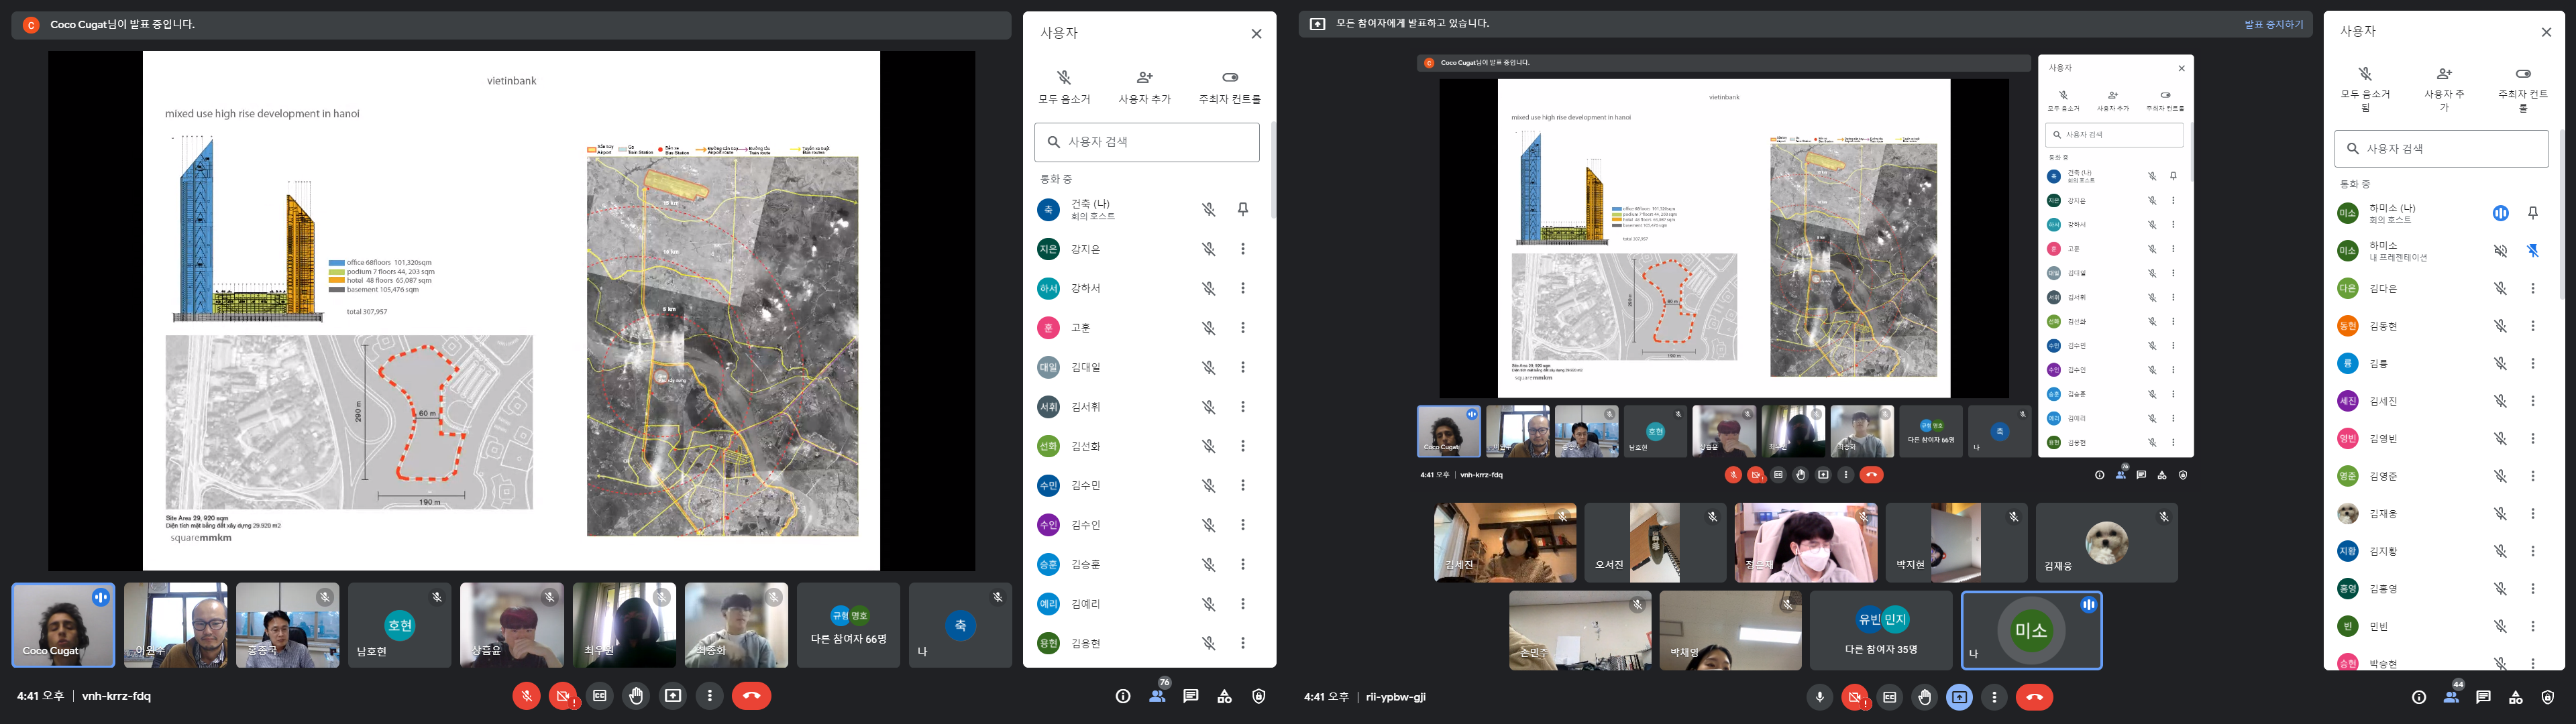
Task: Toggle camera in the rii-ypbw-gji meeting
Action: (x=1855, y=697)
